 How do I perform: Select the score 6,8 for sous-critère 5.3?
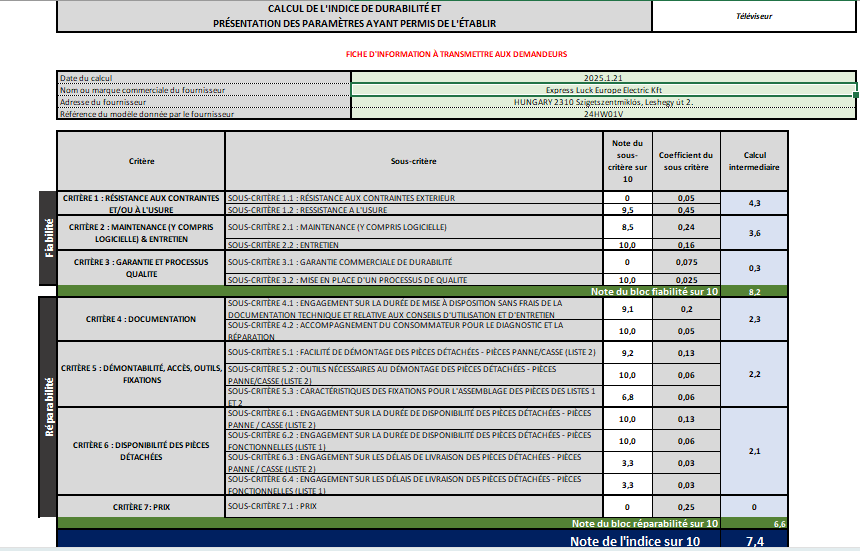627,396
